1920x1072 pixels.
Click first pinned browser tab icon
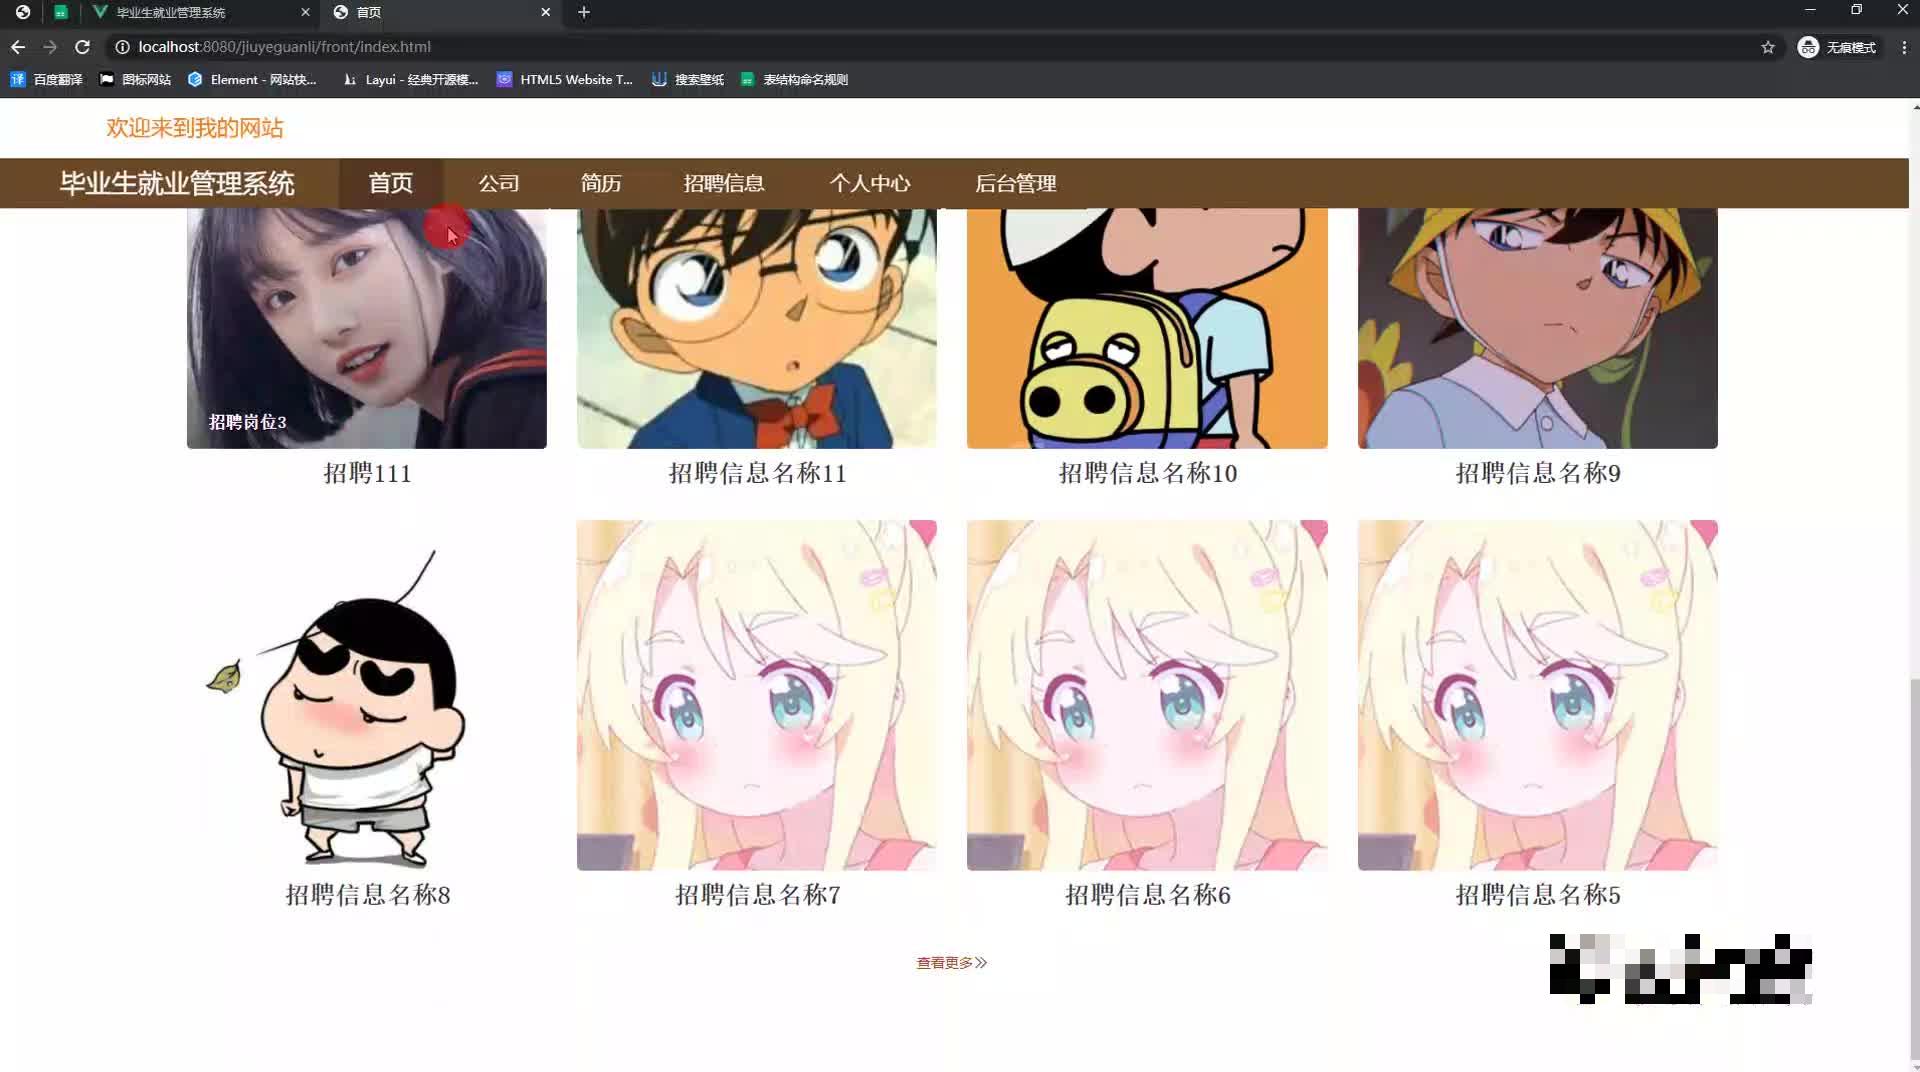22,12
